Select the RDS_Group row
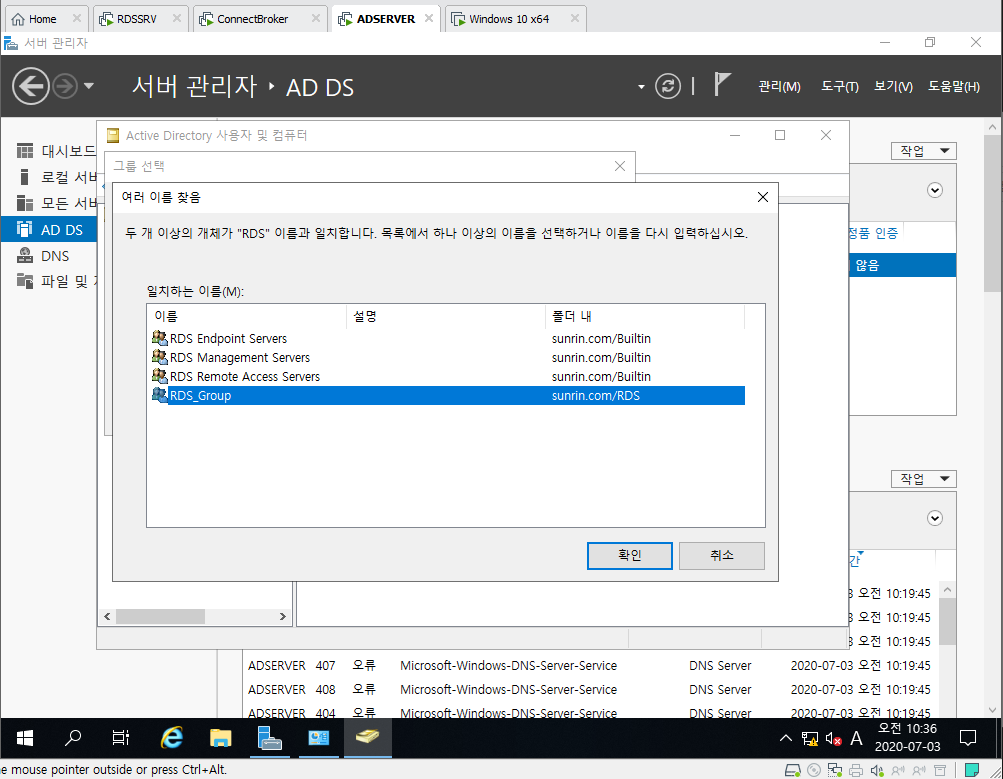1003x779 pixels. tap(448, 395)
